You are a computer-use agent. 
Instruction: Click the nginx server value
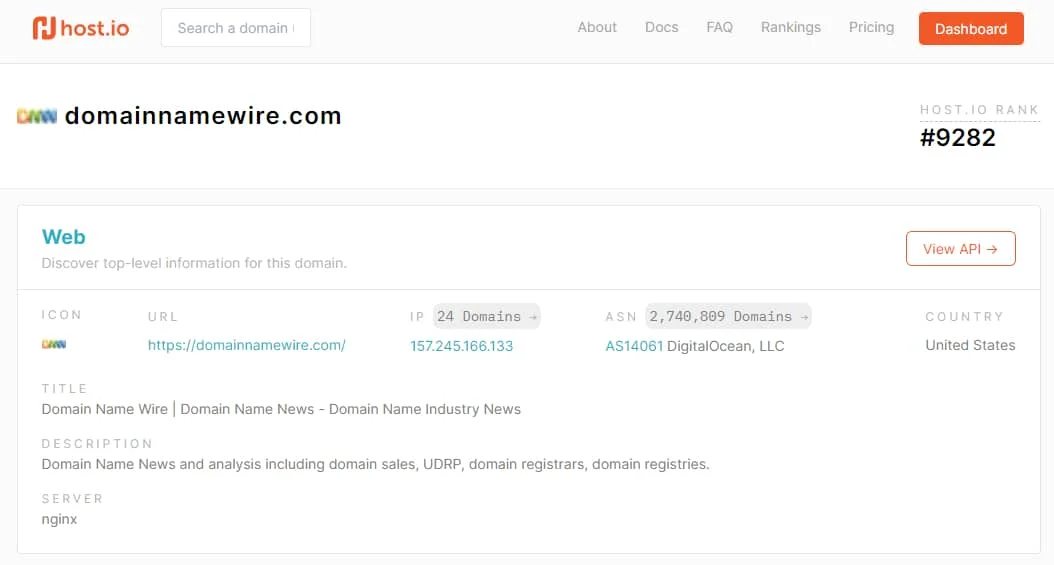coord(59,519)
